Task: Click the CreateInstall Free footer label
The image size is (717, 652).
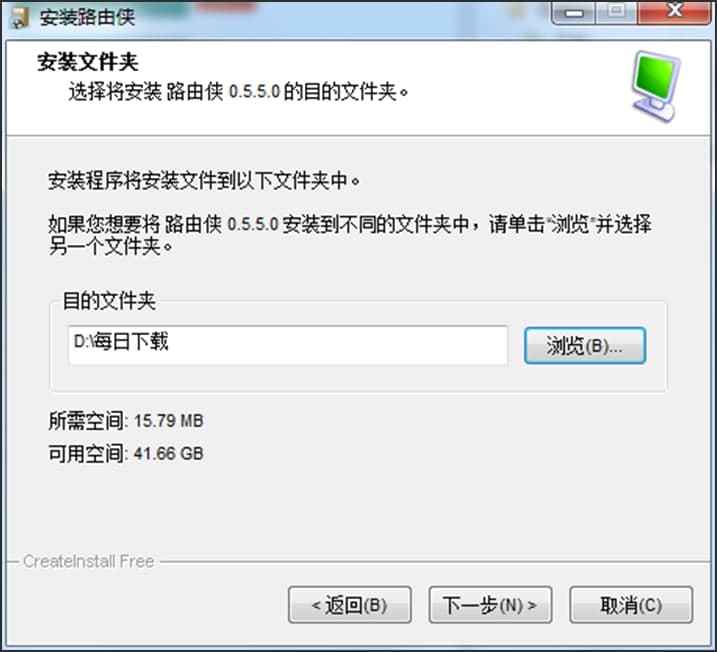Action: [x=88, y=561]
